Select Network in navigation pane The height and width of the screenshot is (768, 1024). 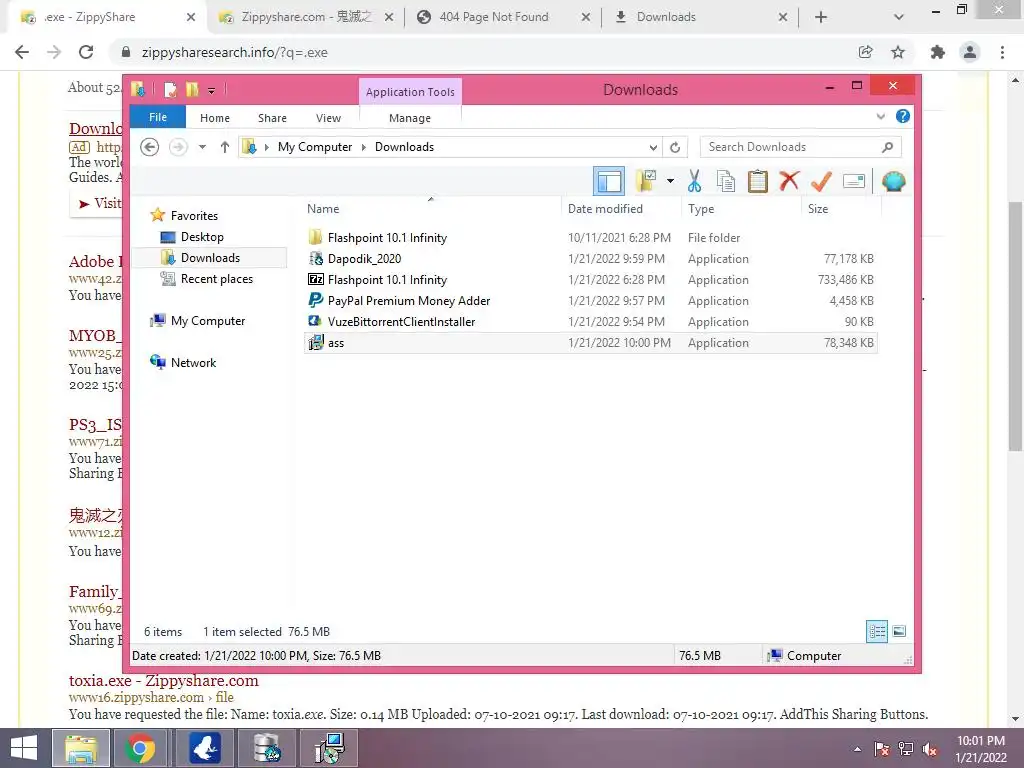193,362
